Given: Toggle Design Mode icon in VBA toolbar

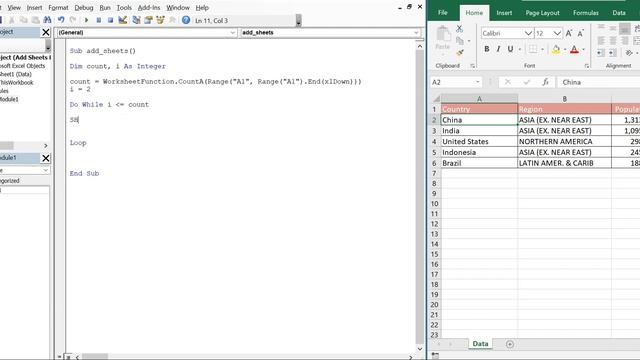Looking at the screenshot, I should click(122, 20).
